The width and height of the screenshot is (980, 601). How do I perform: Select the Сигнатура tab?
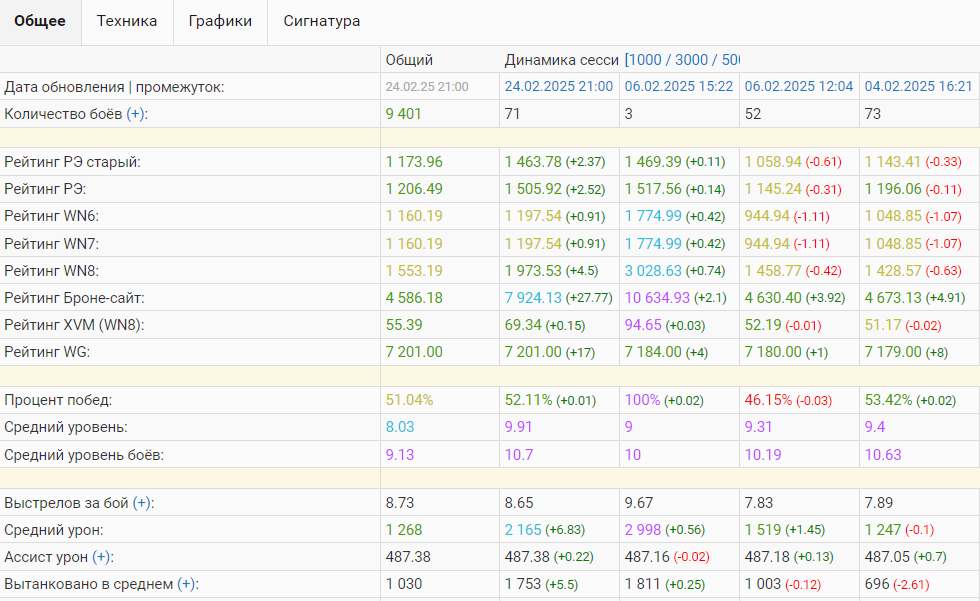point(321,21)
